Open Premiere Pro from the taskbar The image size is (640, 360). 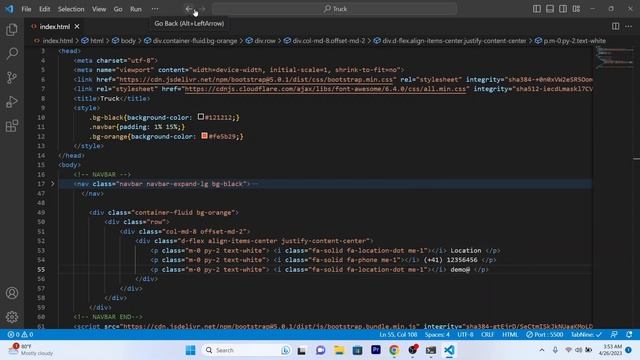[376, 350]
